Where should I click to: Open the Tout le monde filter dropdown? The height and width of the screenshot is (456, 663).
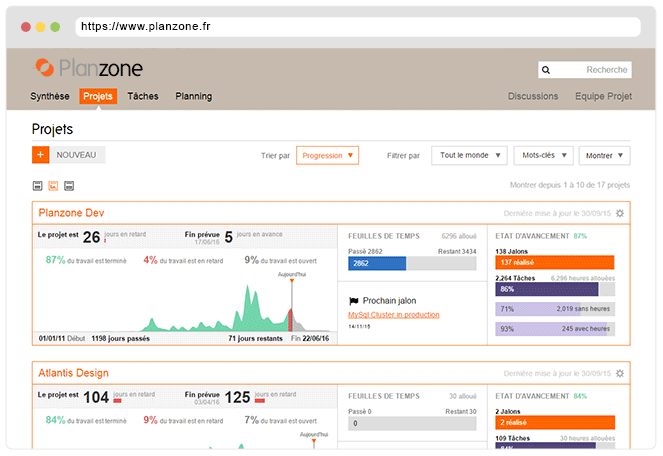coord(469,156)
